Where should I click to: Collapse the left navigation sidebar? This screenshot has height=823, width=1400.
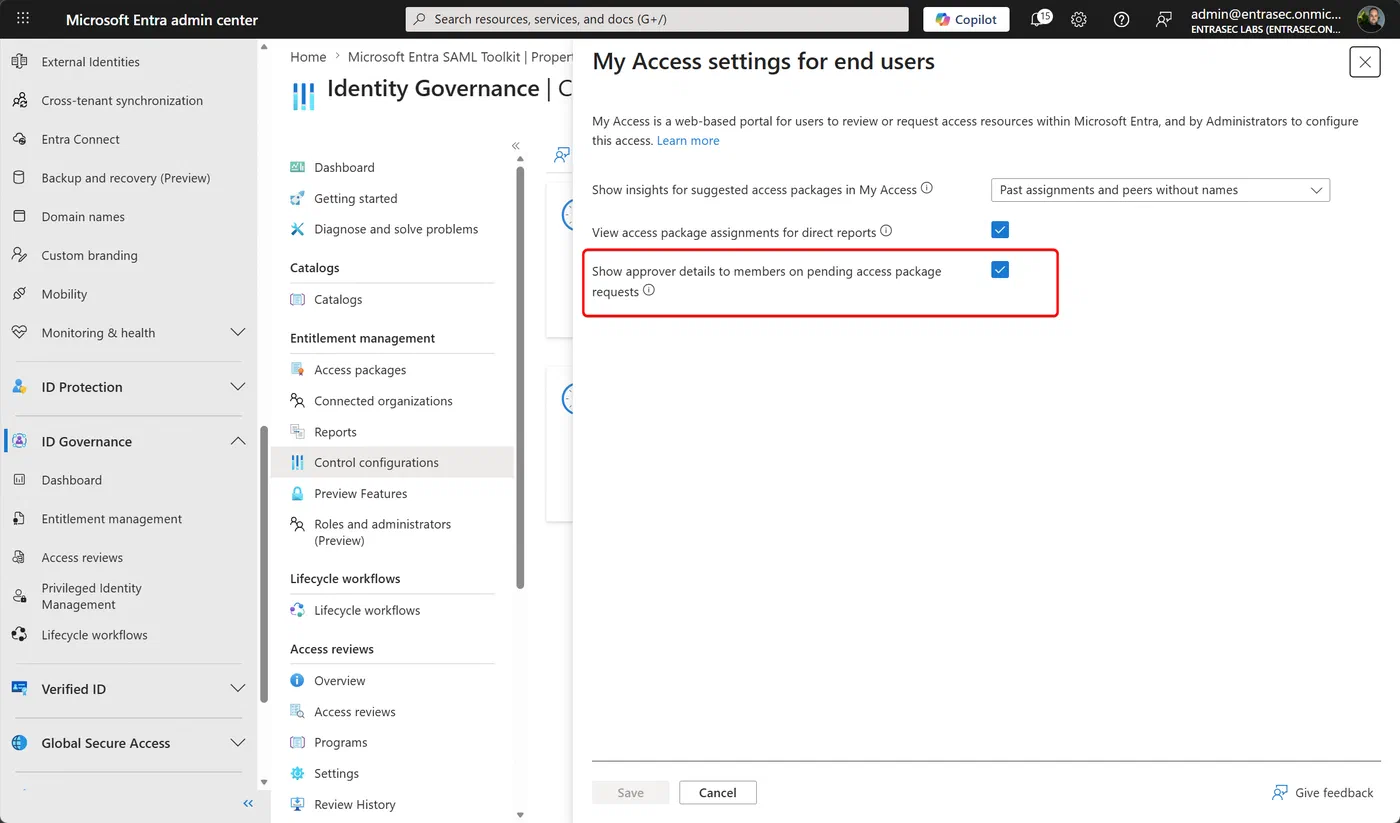[x=248, y=804]
